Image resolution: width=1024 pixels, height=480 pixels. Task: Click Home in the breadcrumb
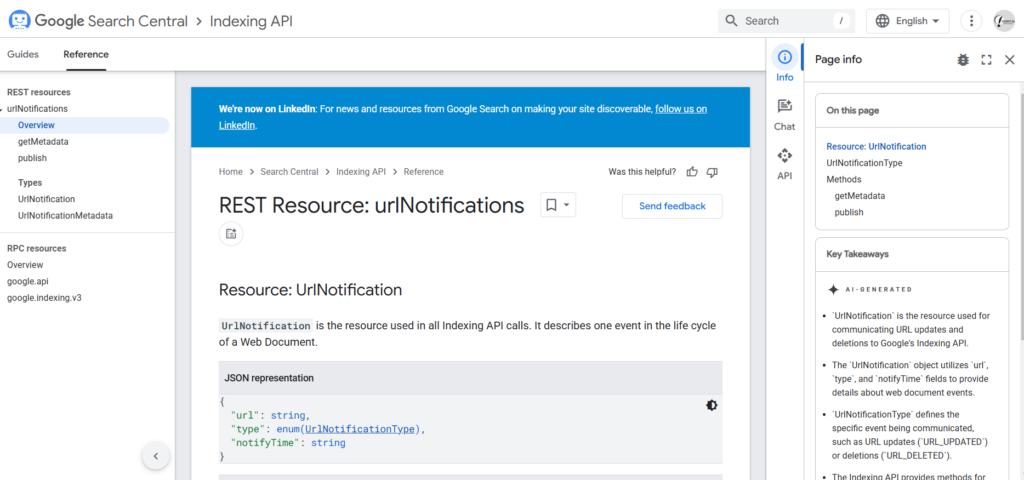coord(231,172)
